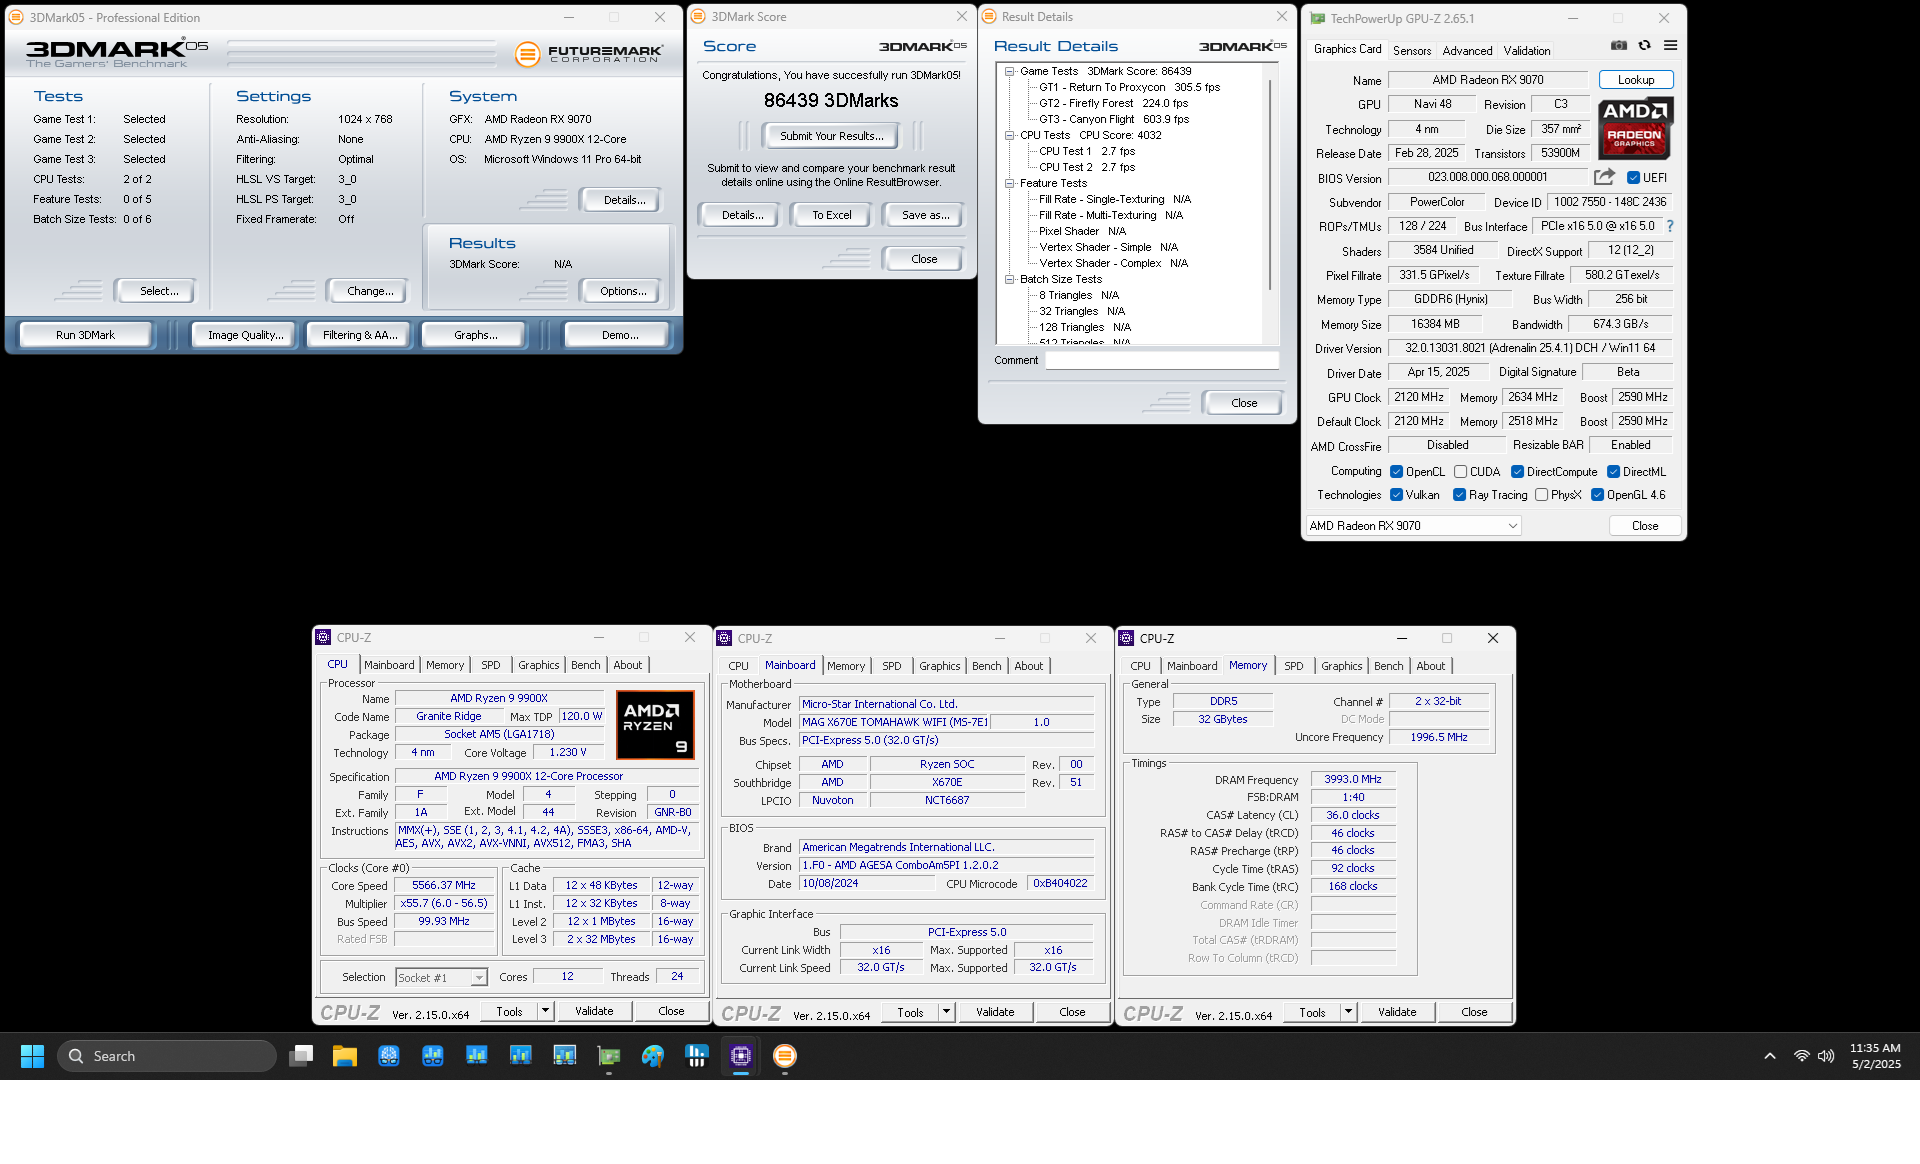Click the orange 3DMark taskbar icon
1920x1164 pixels.
(785, 1056)
